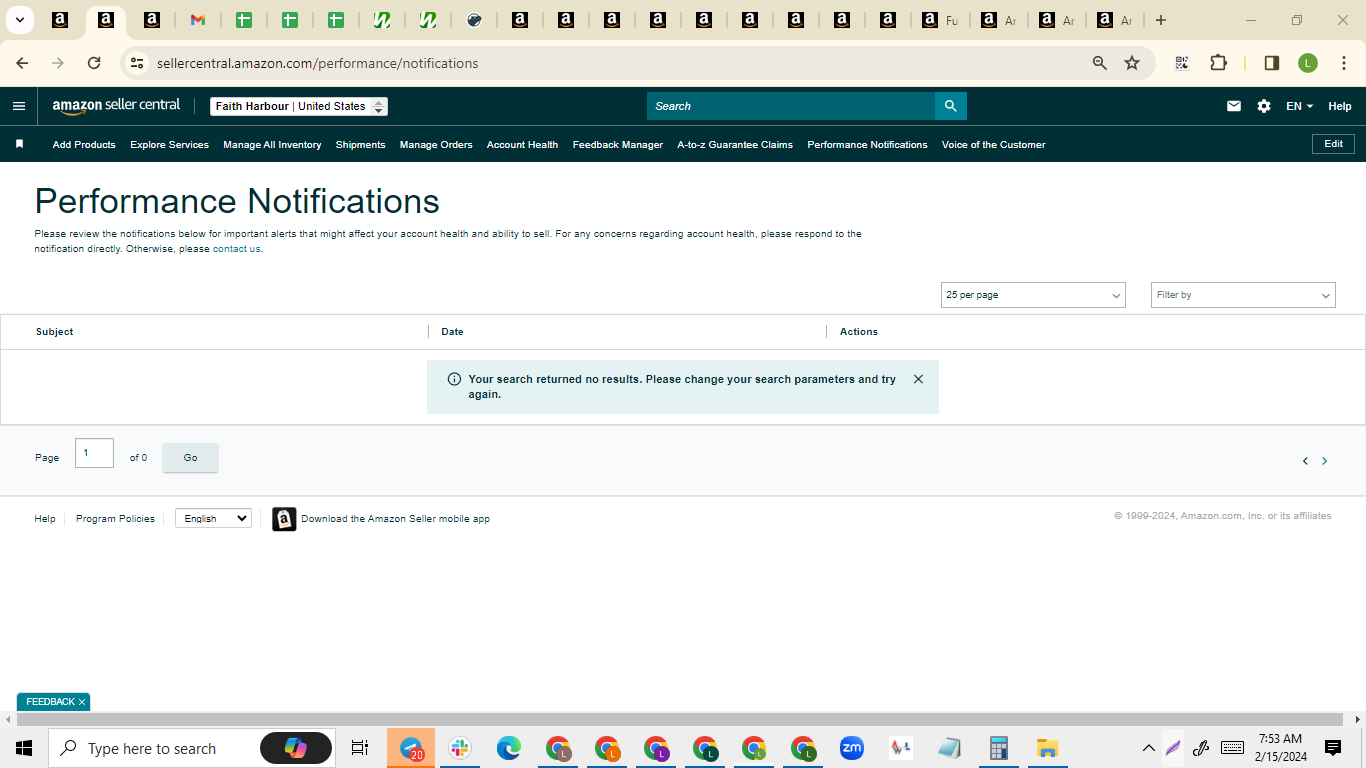The height and width of the screenshot is (768, 1366).
Task: Open the QR code extension icon
Action: pos(1182,63)
